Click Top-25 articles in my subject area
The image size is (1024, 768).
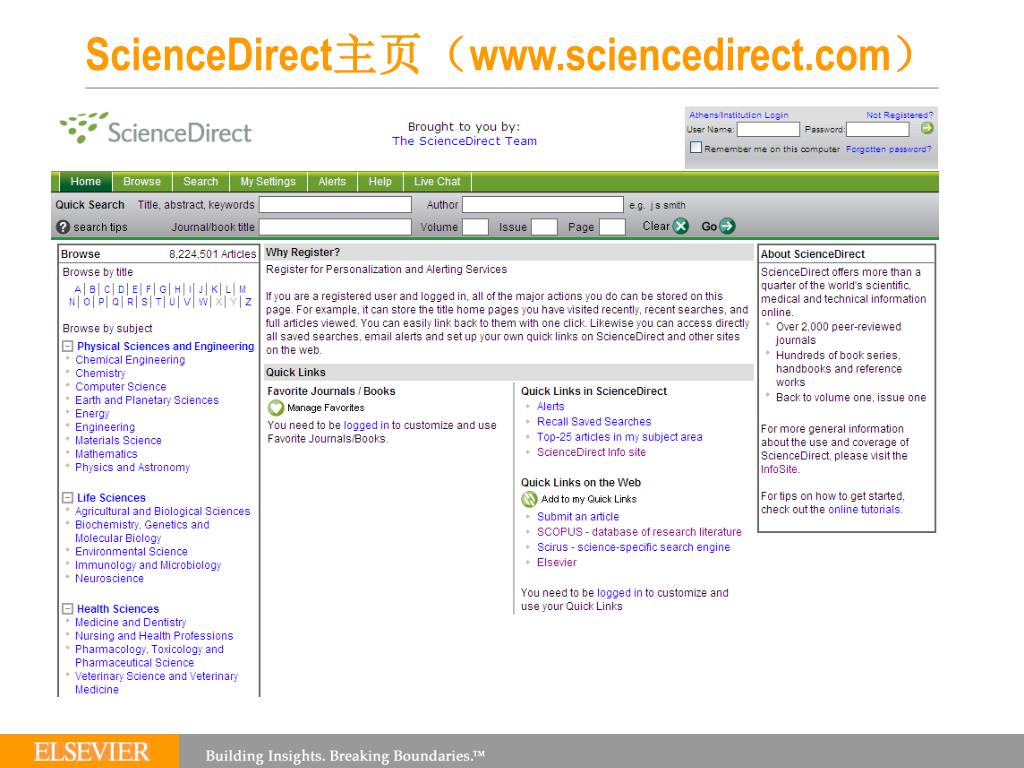point(620,437)
